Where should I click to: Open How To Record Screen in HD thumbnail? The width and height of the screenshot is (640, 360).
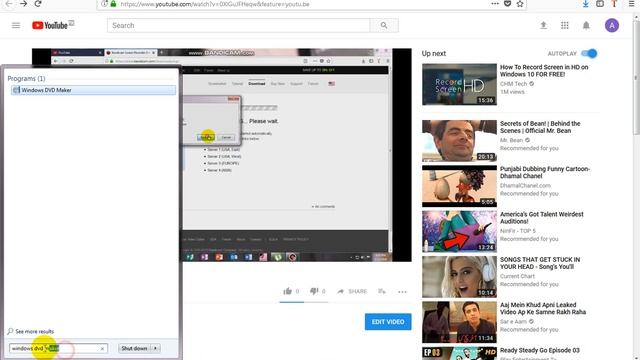[x=459, y=84]
